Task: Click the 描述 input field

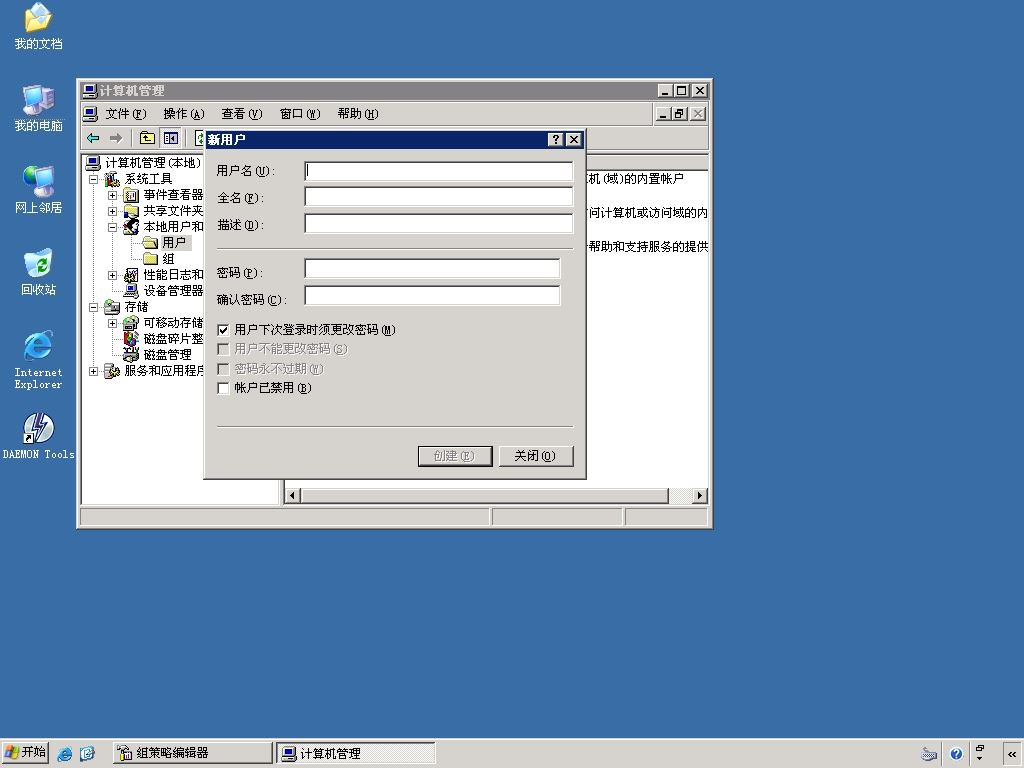Action: click(x=439, y=224)
